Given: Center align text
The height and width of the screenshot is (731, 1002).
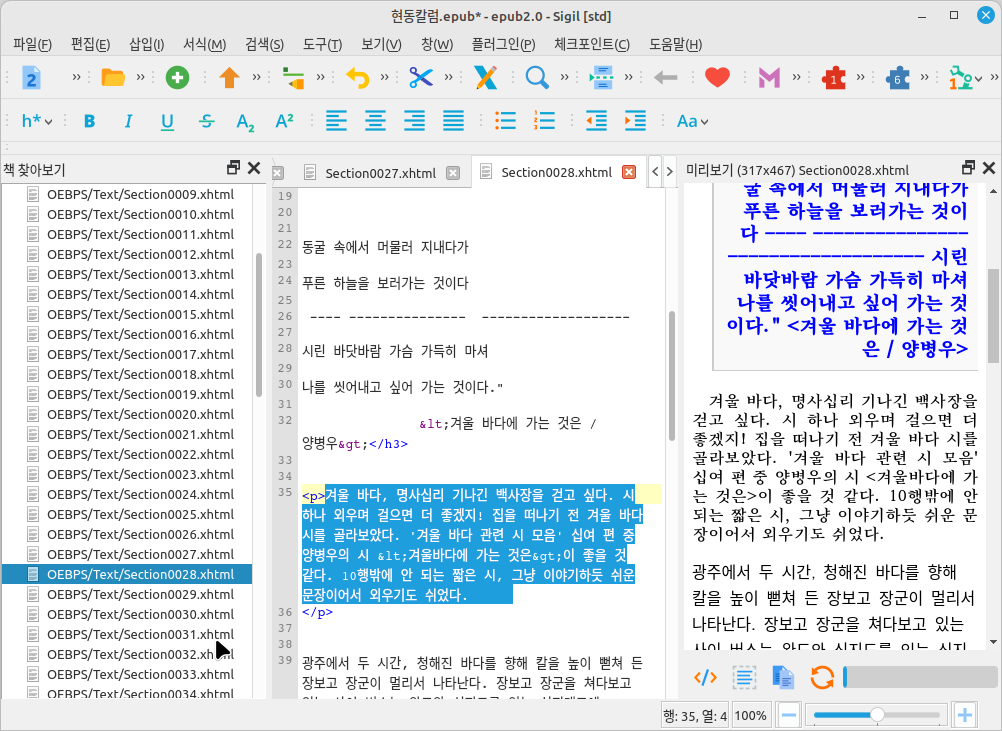Looking at the screenshot, I should pos(375,121).
